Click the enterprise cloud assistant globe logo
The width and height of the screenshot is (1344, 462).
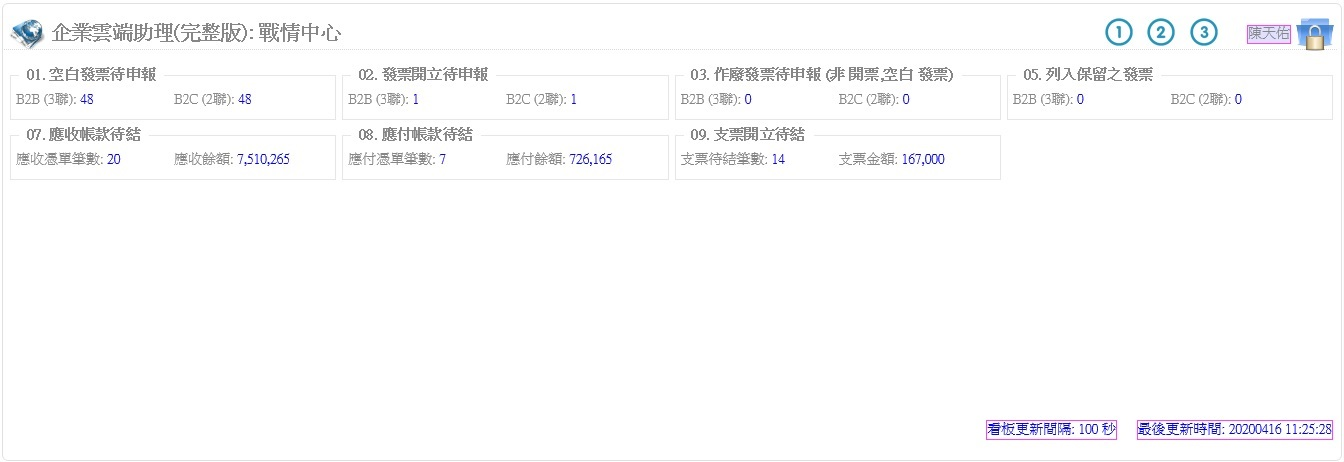point(27,34)
